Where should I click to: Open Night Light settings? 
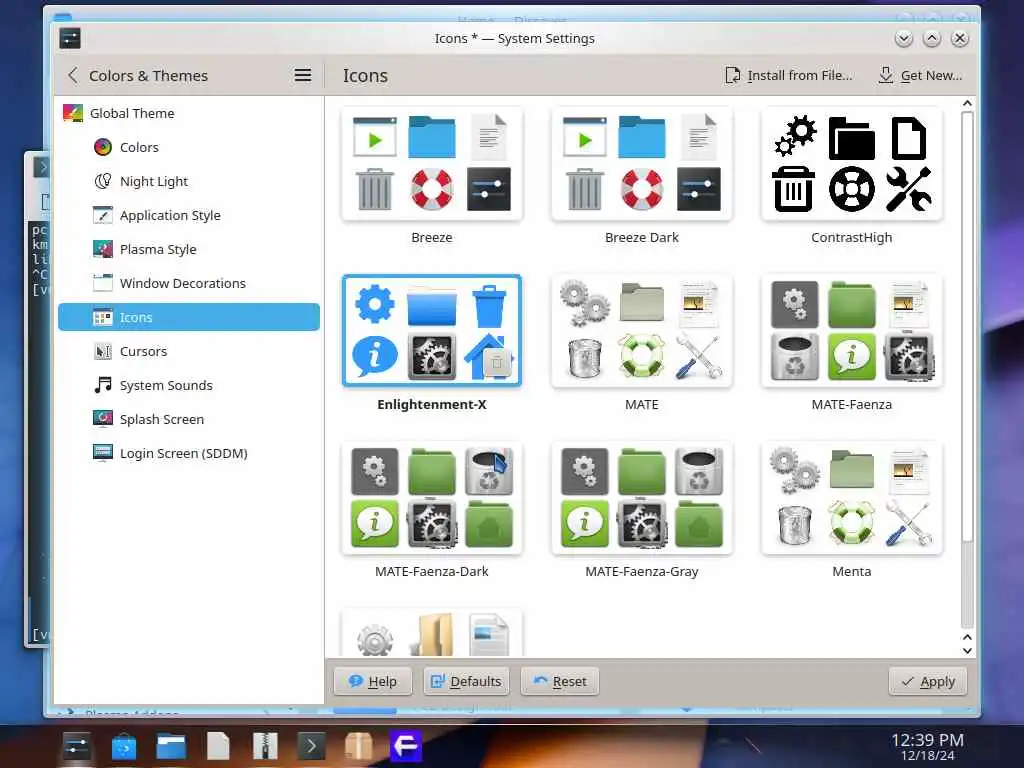click(189, 182)
